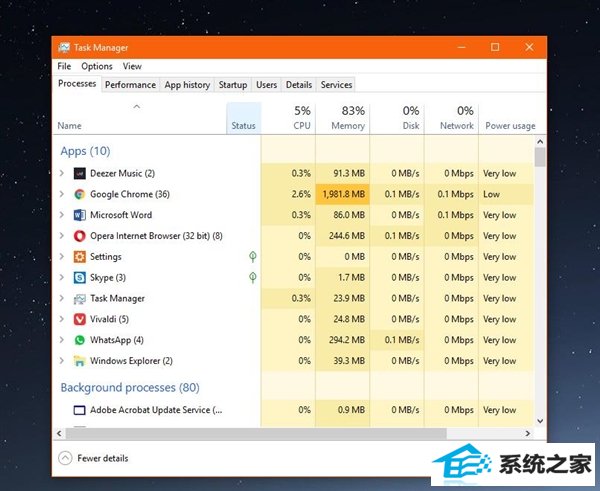
Task: Click the Background processes (80) heading
Action: pos(130,388)
